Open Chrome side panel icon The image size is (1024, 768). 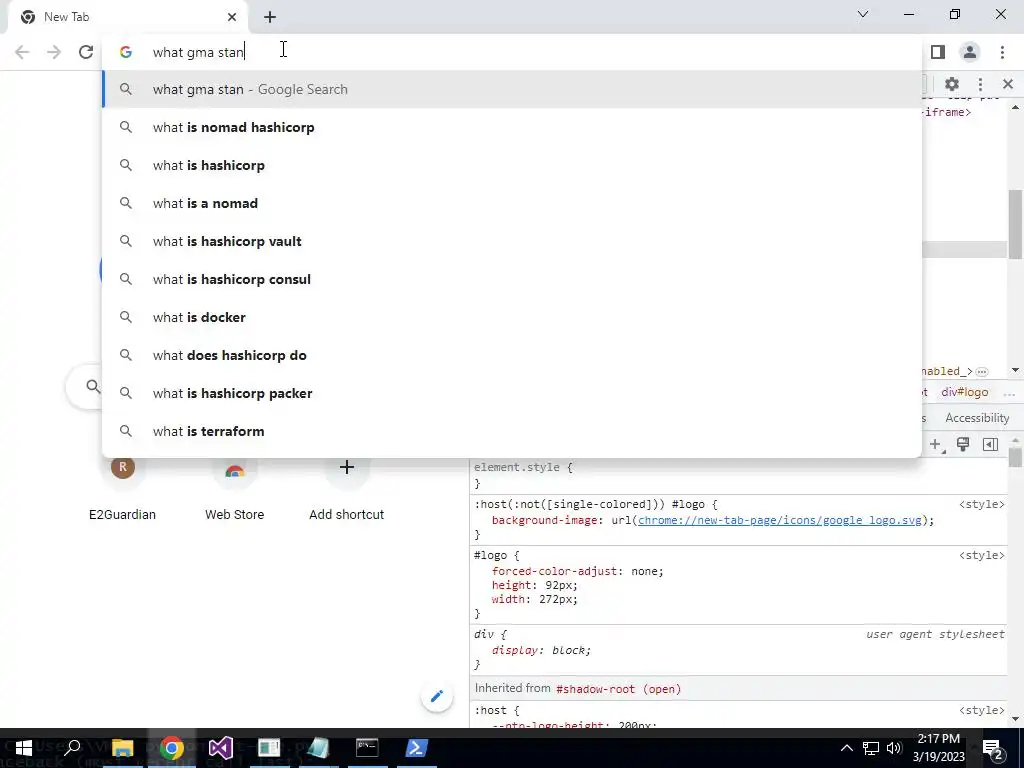click(x=938, y=52)
